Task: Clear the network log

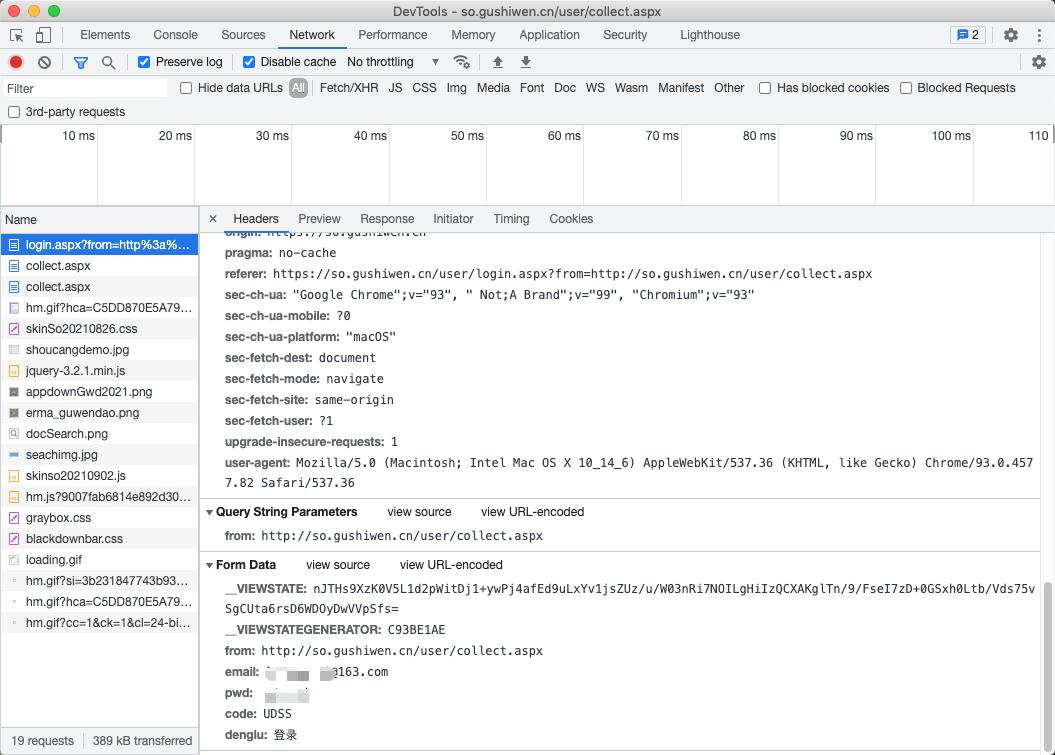Action: (44, 62)
